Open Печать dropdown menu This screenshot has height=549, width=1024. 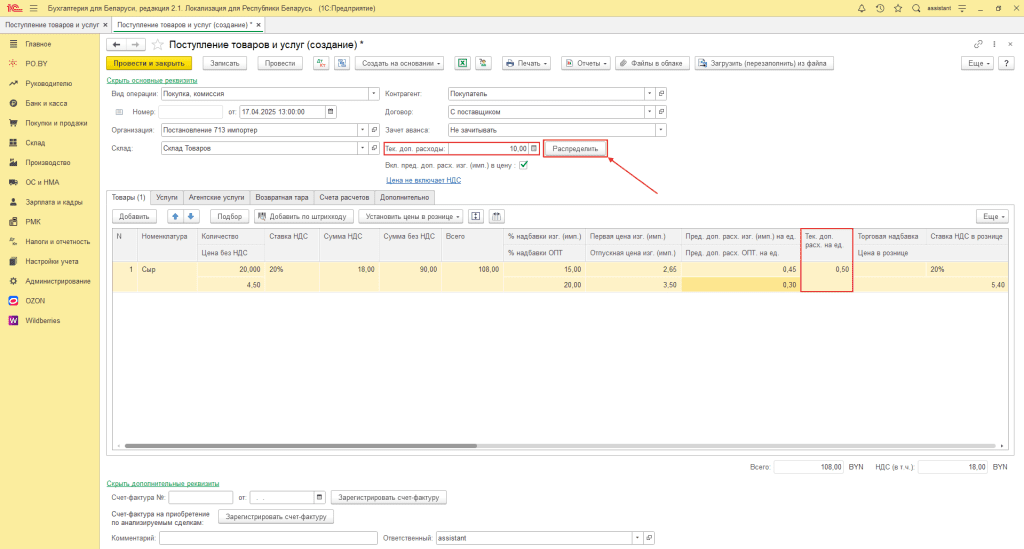point(526,63)
